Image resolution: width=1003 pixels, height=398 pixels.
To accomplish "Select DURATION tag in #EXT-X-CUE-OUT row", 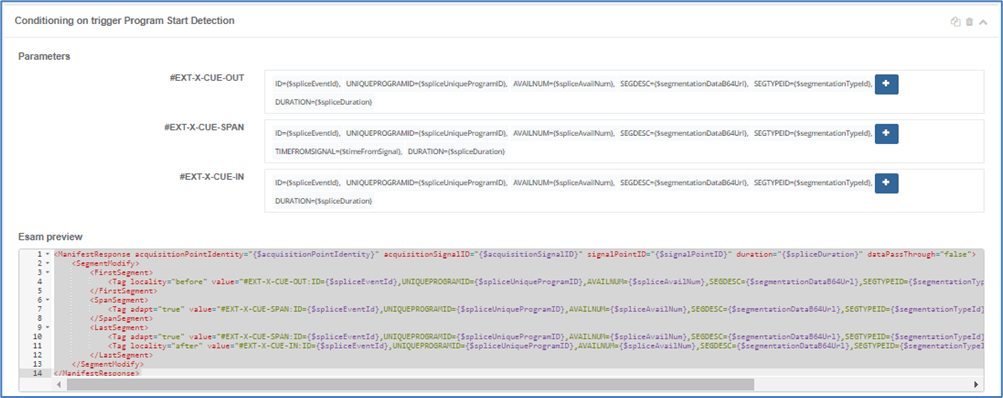I will coord(324,102).
